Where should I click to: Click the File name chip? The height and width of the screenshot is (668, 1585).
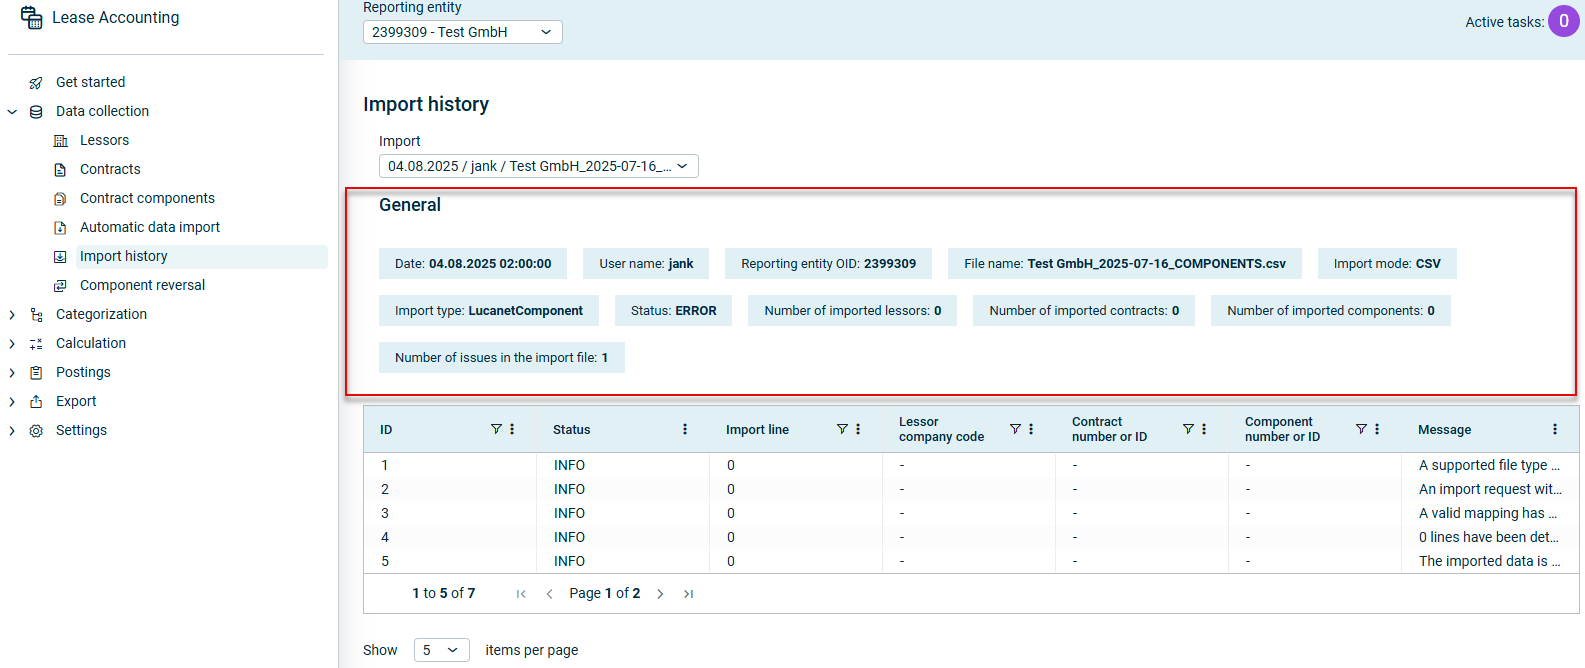1125,264
